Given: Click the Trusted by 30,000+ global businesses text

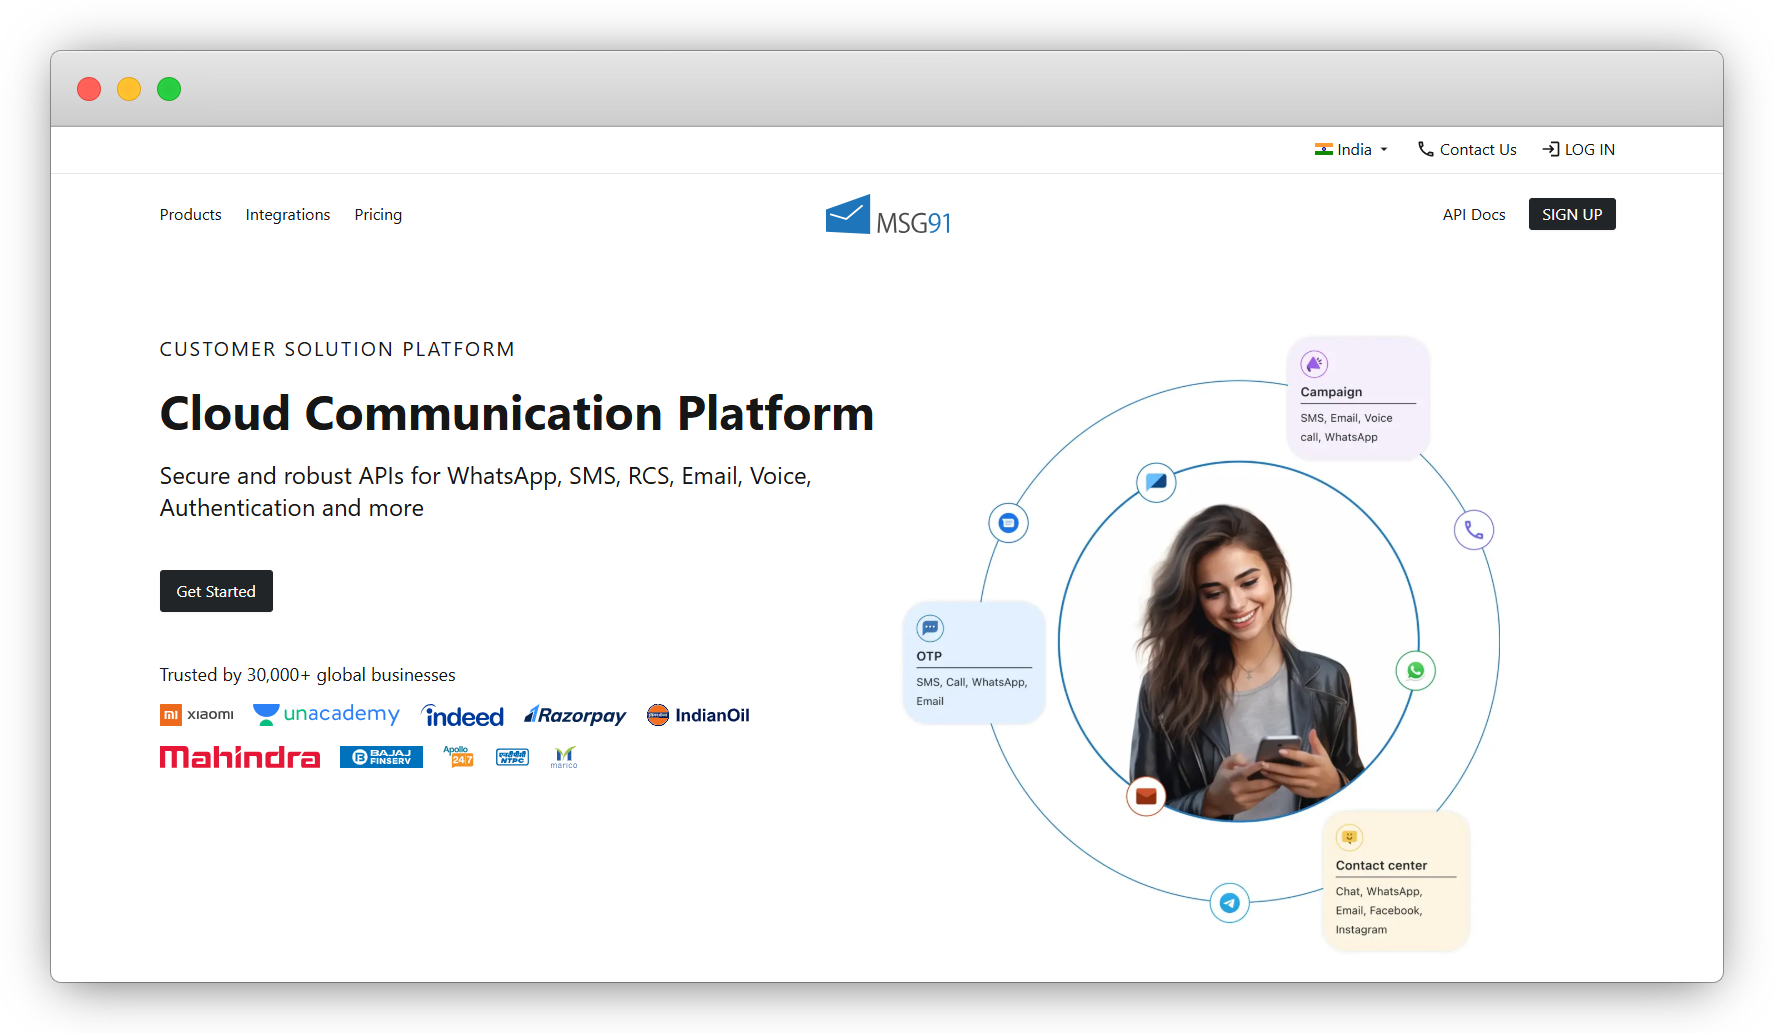Looking at the screenshot, I should click(x=307, y=675).
